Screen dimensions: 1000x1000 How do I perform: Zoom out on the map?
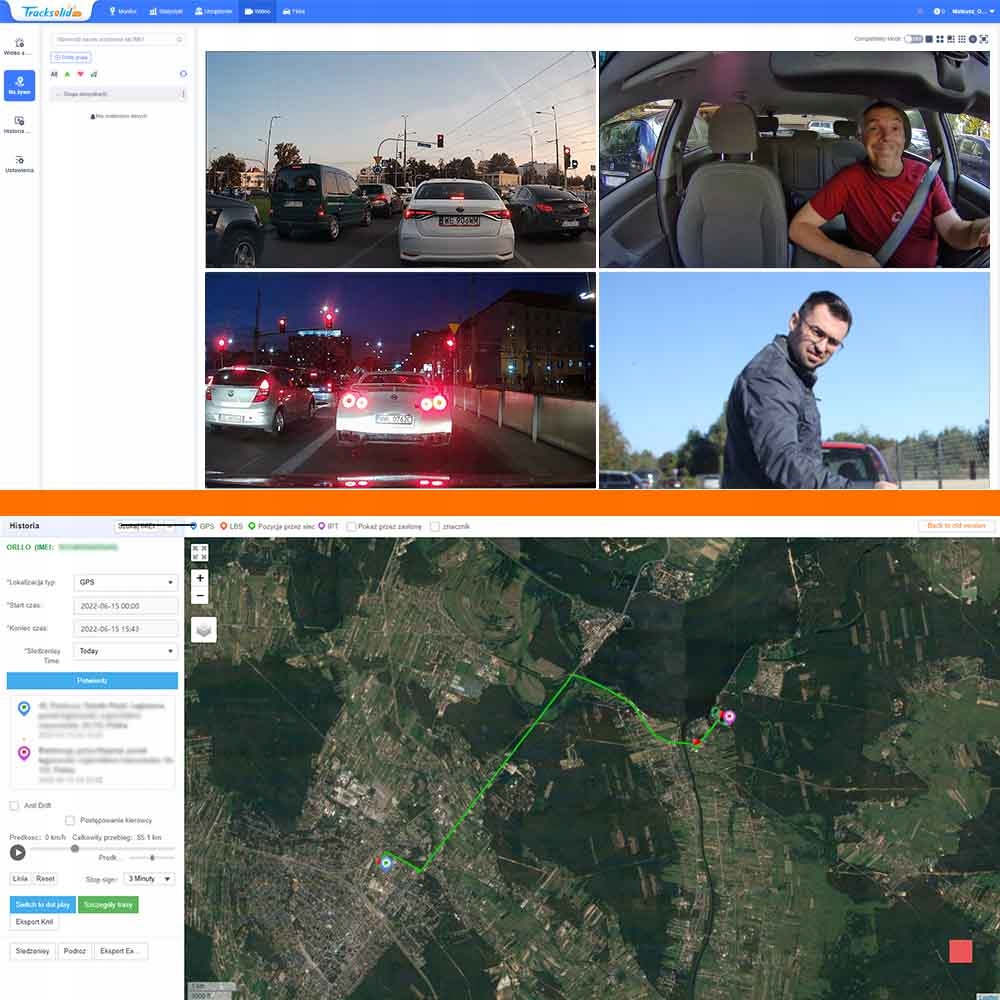[200, 596]
